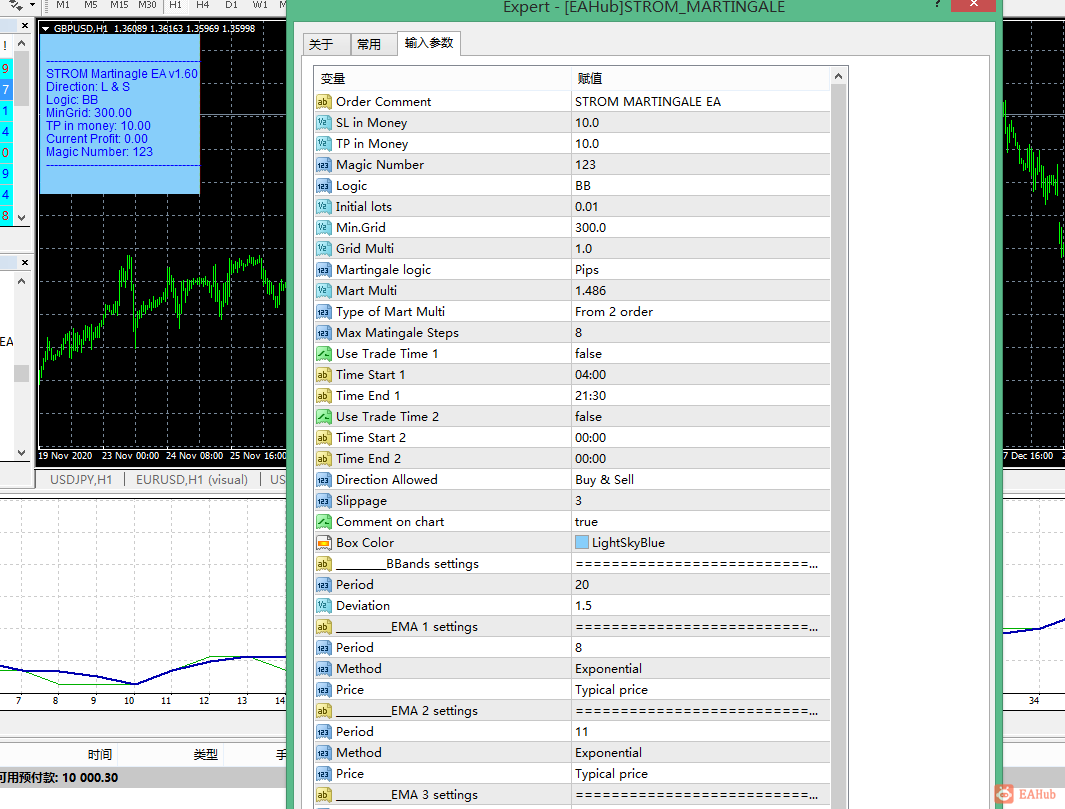Toggle Use Trade Time 1 false value
The width and height of the screenshot is (1065, 809).
click(700, 354)
